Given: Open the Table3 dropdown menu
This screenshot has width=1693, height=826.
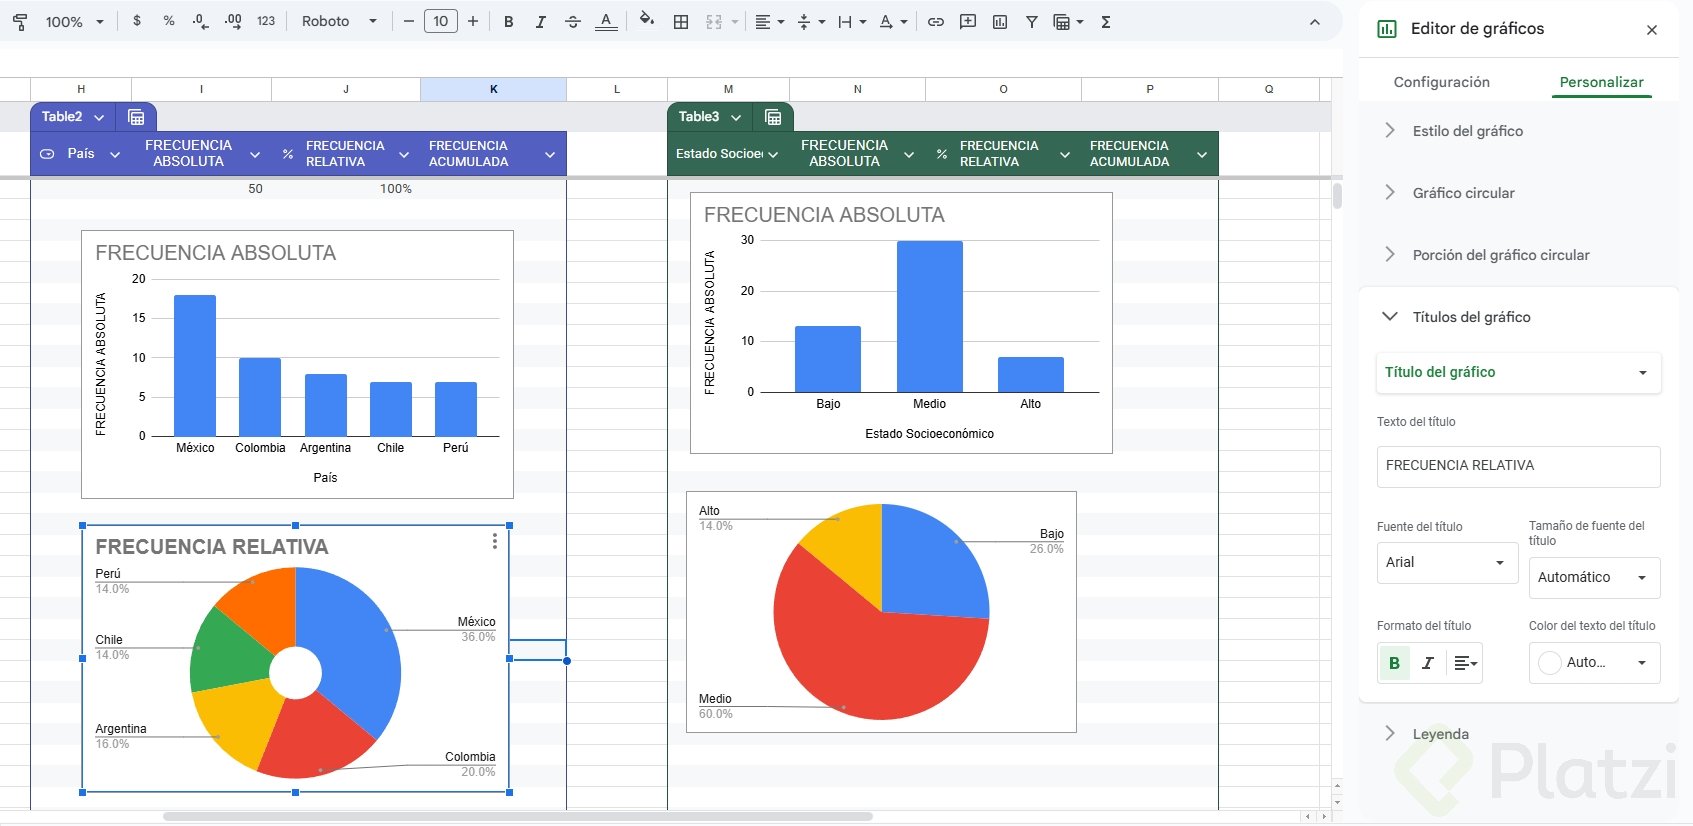Looking at the screenshot, I should click(736, 117).
